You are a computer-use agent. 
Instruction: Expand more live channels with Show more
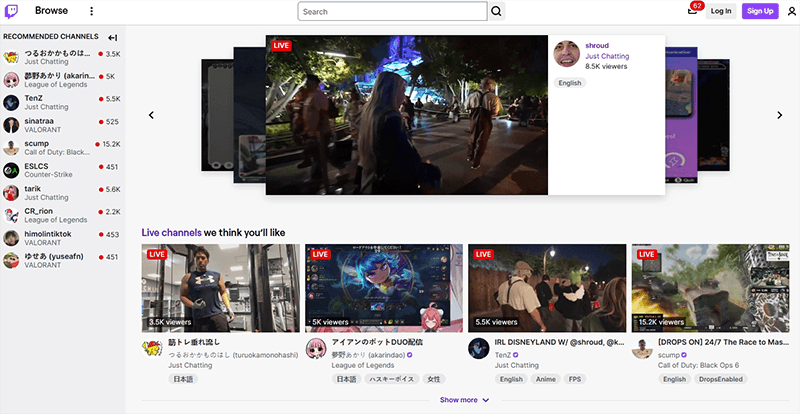[464, 400]
